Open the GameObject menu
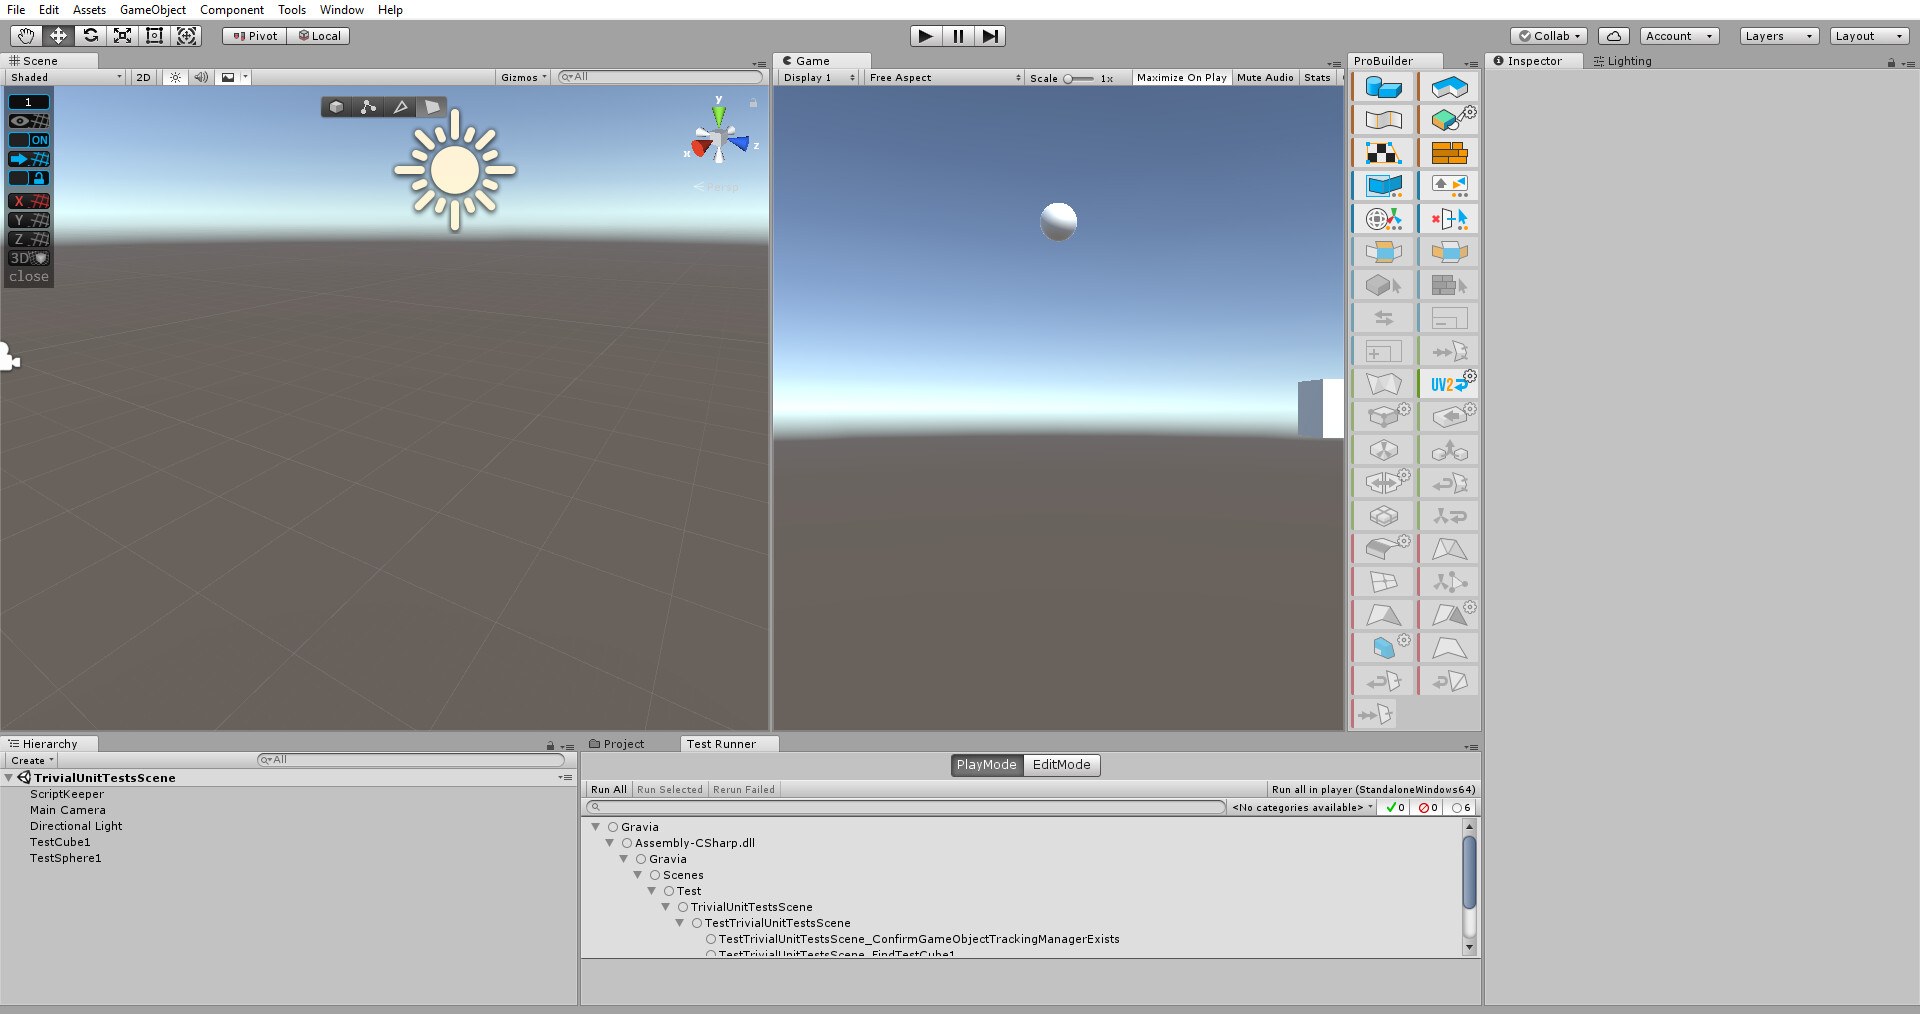 tap(153, 10)
